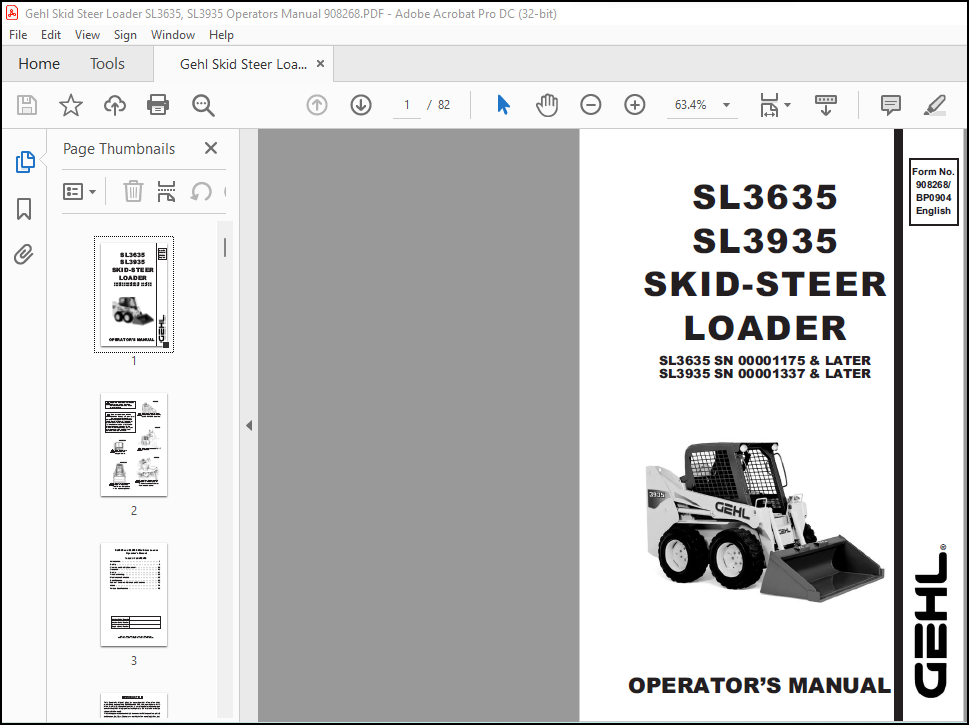
Task: Upload file to cloud icon
Action: [x=114, y=105]
